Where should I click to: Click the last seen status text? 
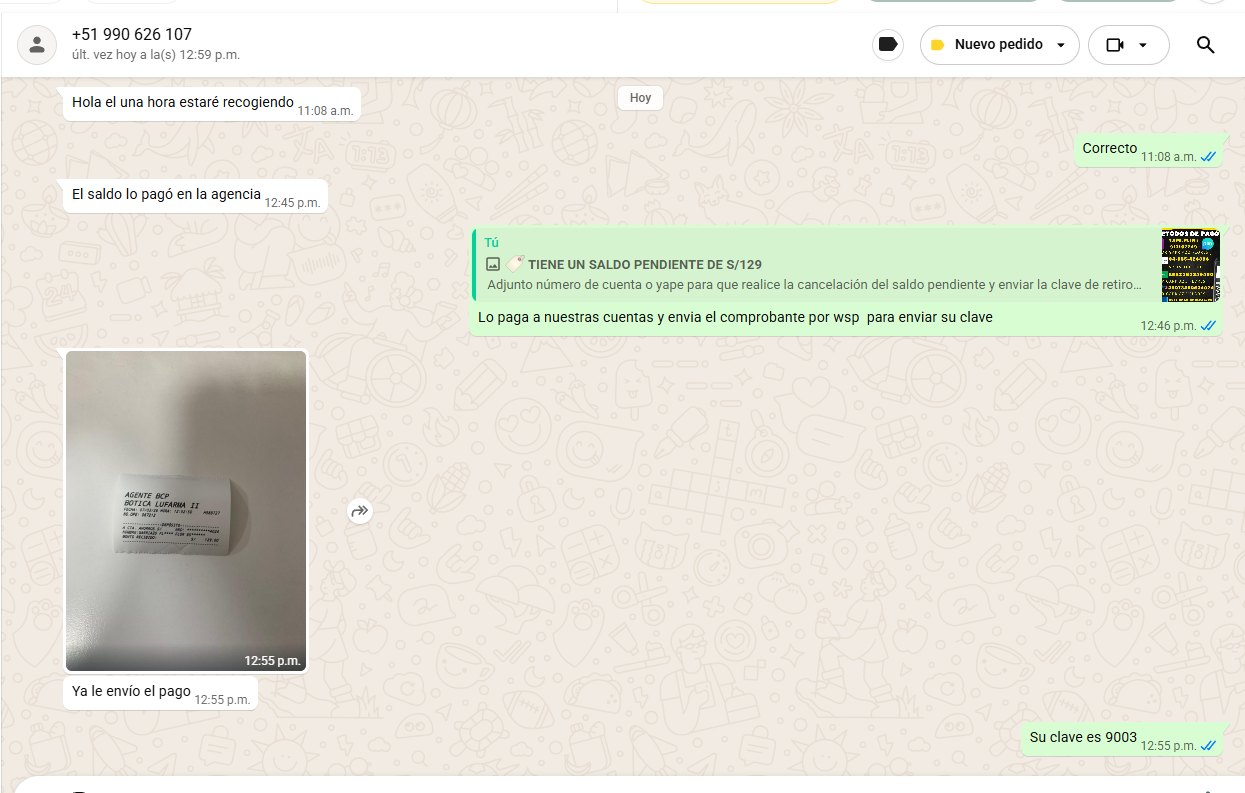pyautogui.click(x=155, y=55)
